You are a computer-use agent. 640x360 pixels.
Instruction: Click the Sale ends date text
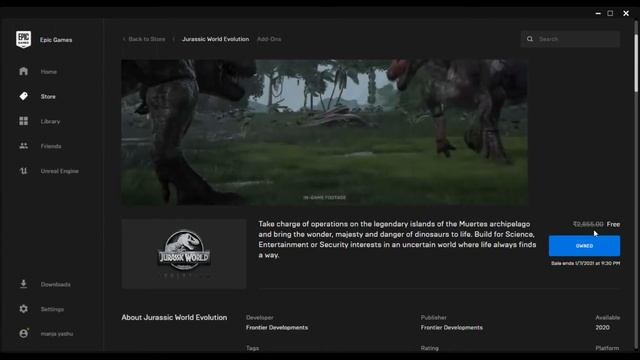tap(585, 264)
